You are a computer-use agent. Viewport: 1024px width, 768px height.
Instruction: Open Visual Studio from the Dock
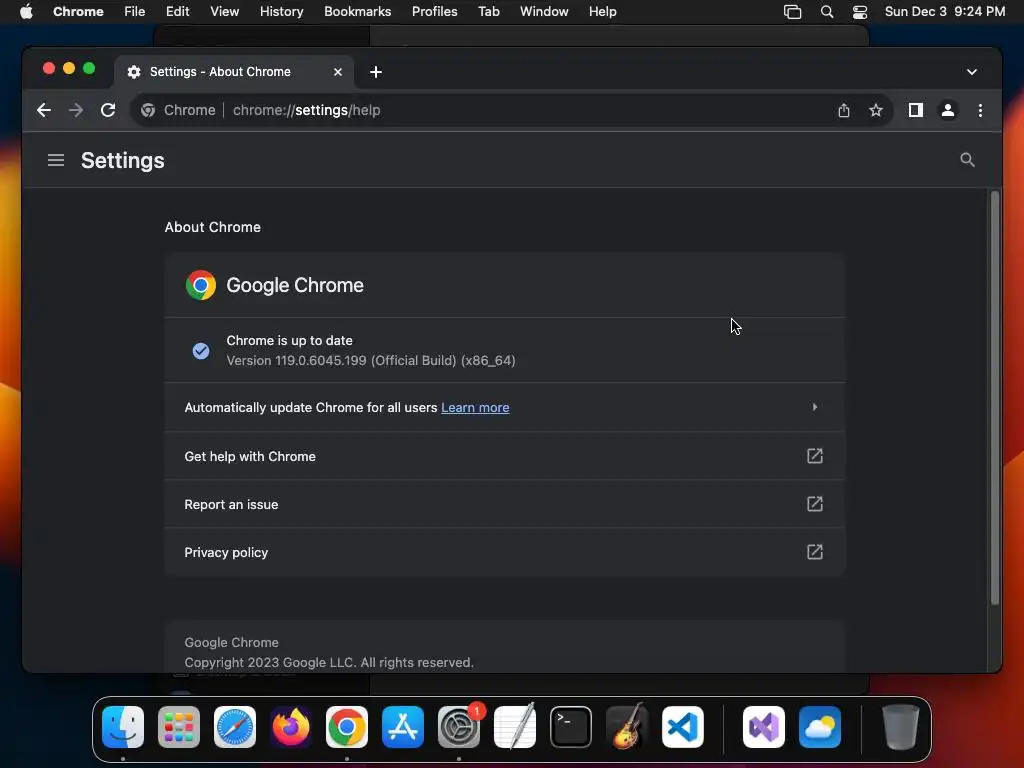763,727
